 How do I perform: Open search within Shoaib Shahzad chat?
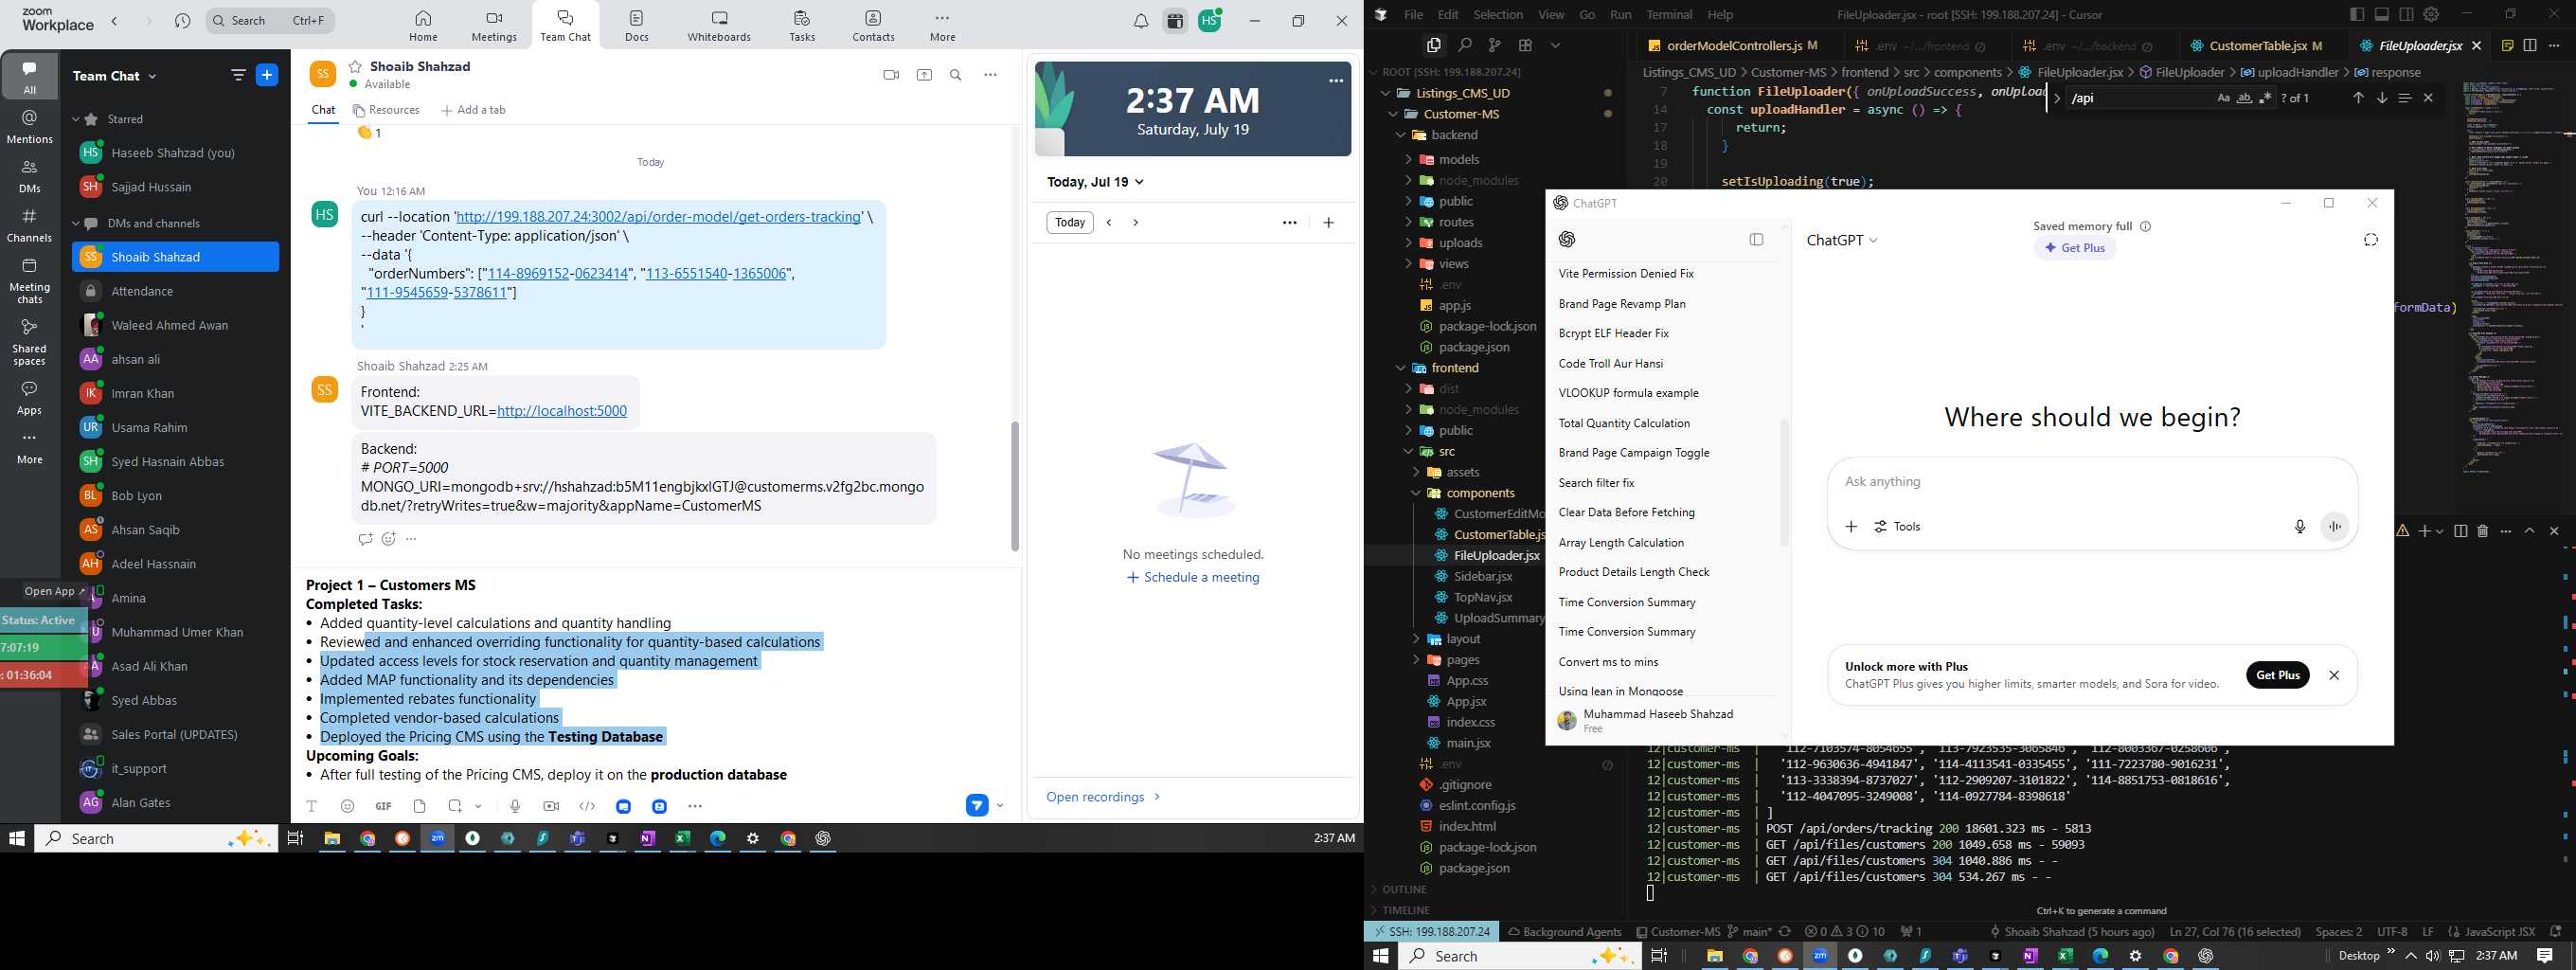(x=956, y=75)
